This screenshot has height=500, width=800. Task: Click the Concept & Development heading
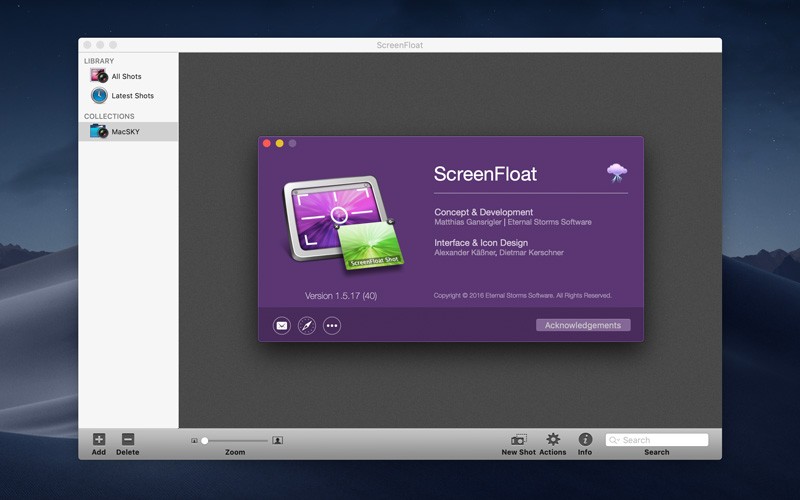(484, 212)
